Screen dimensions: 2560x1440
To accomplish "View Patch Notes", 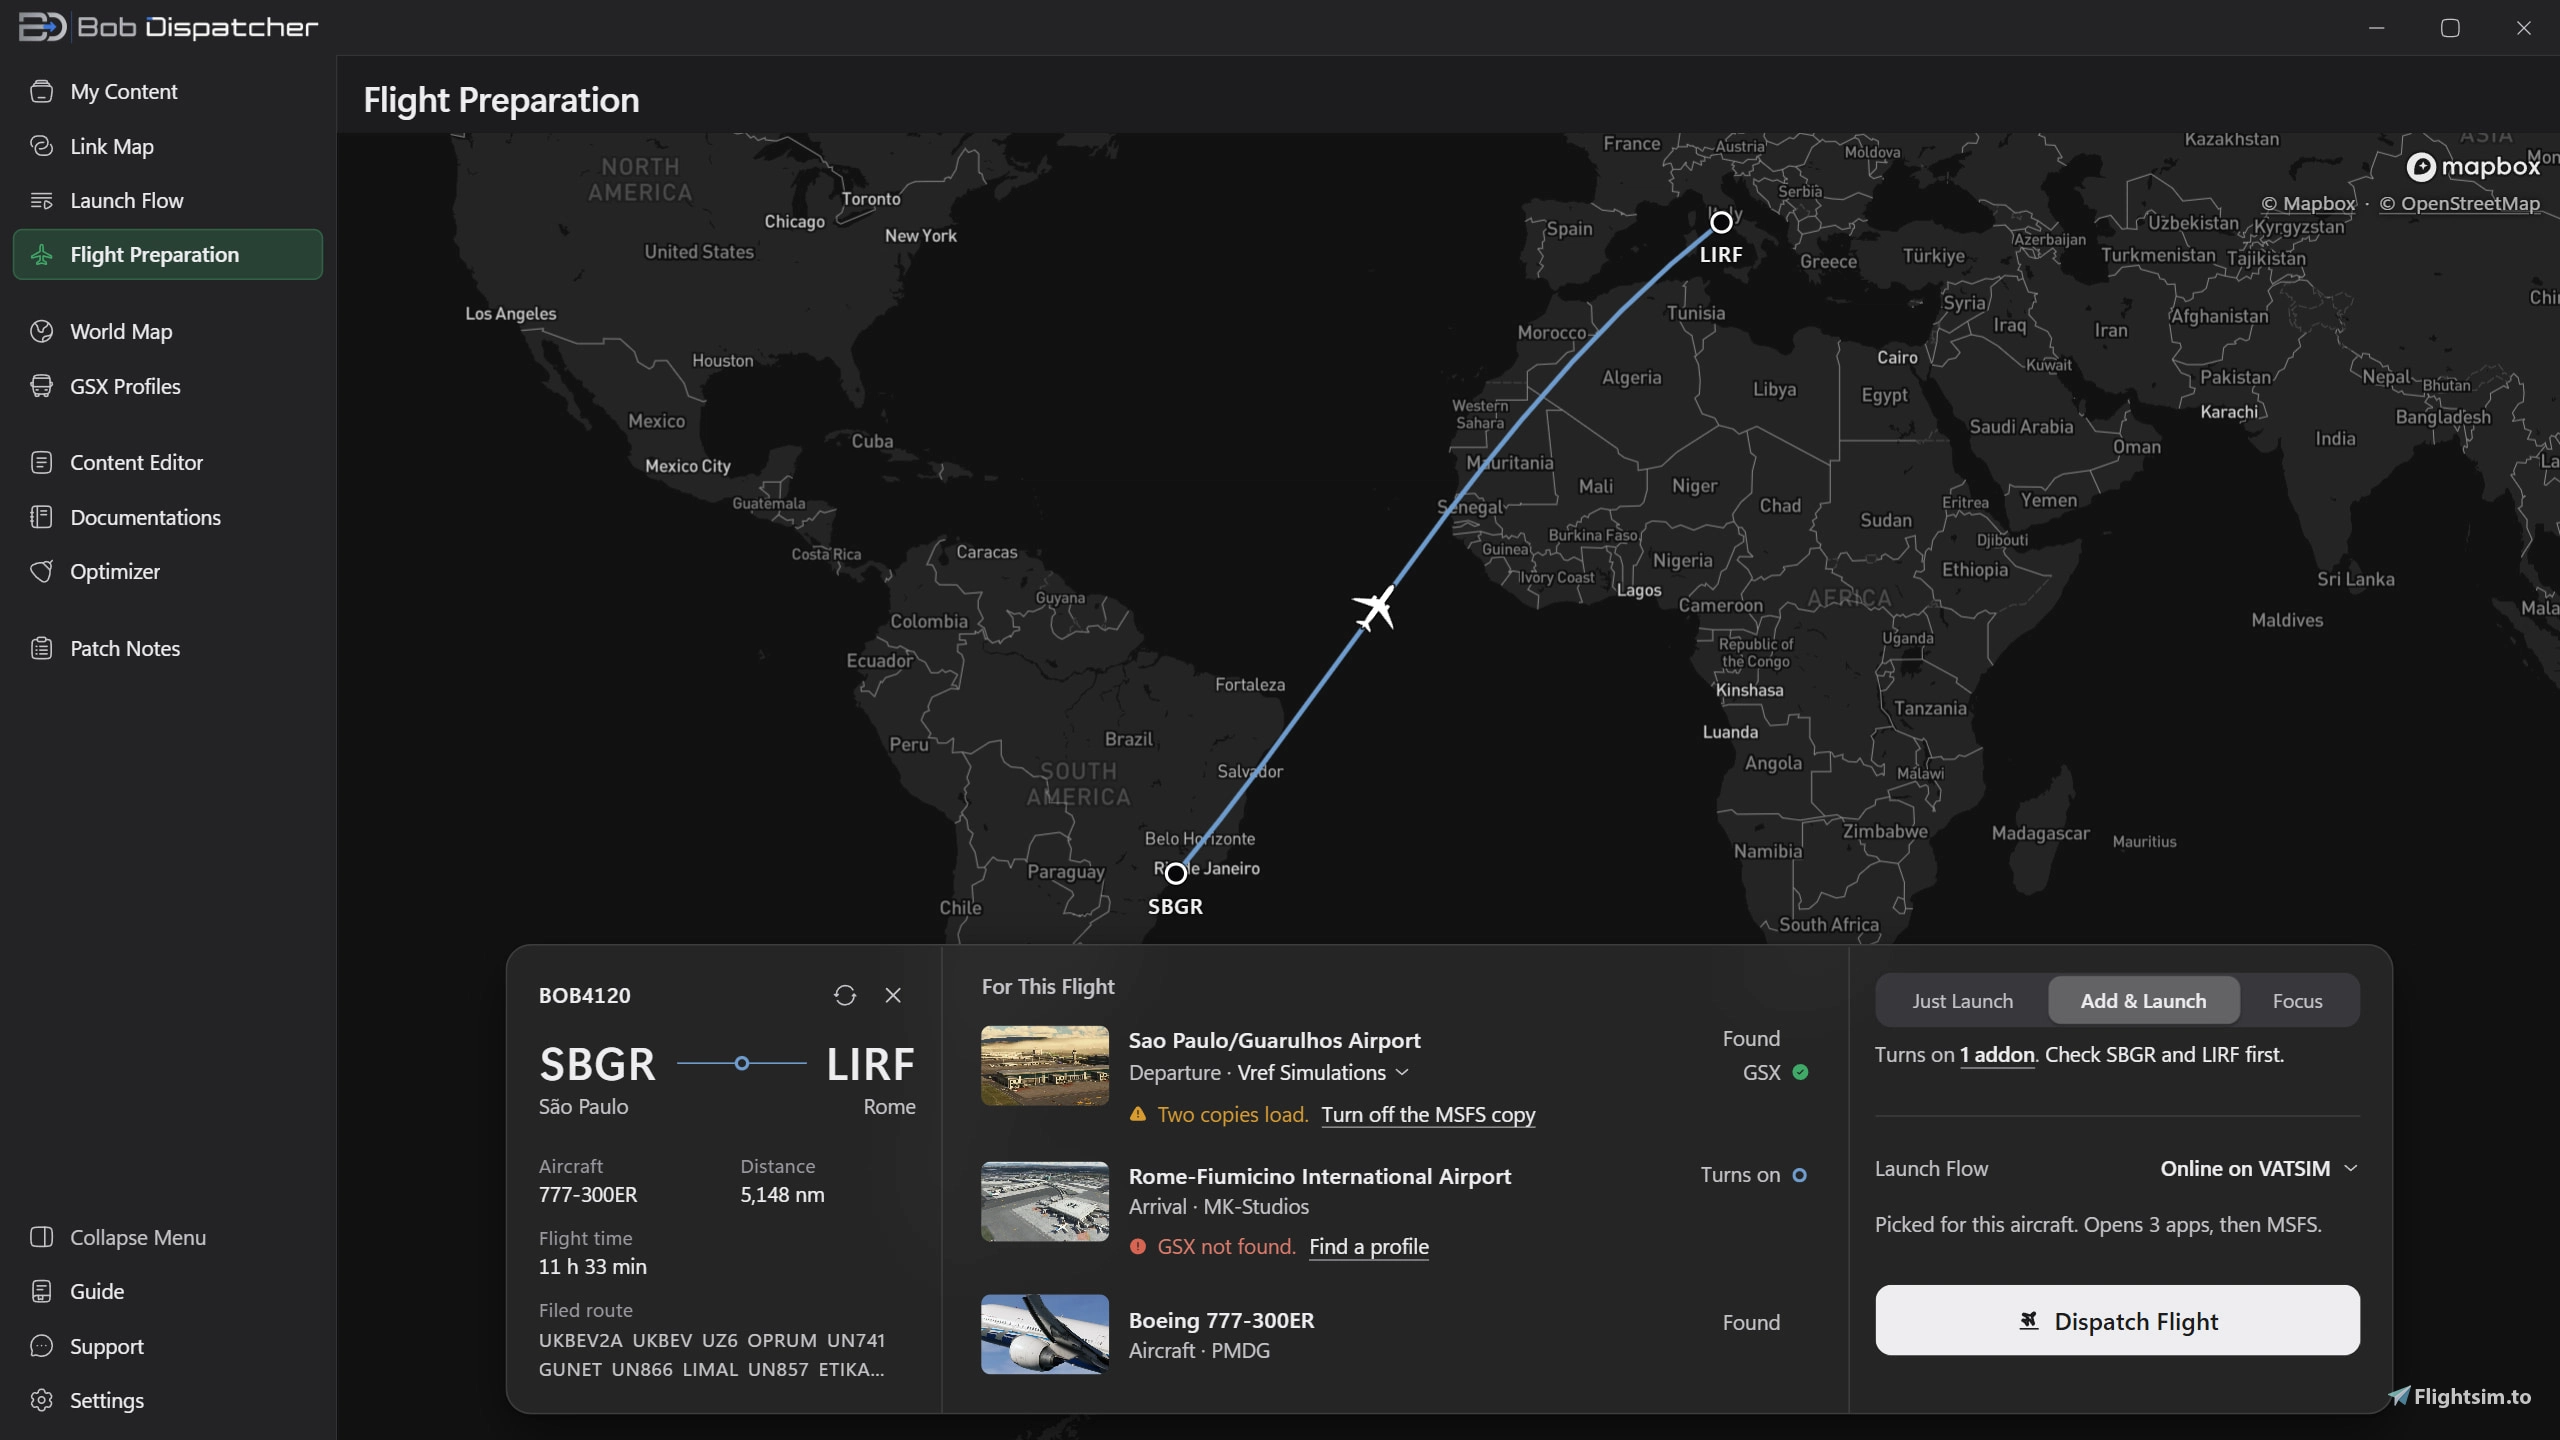I will pos(167,648).
